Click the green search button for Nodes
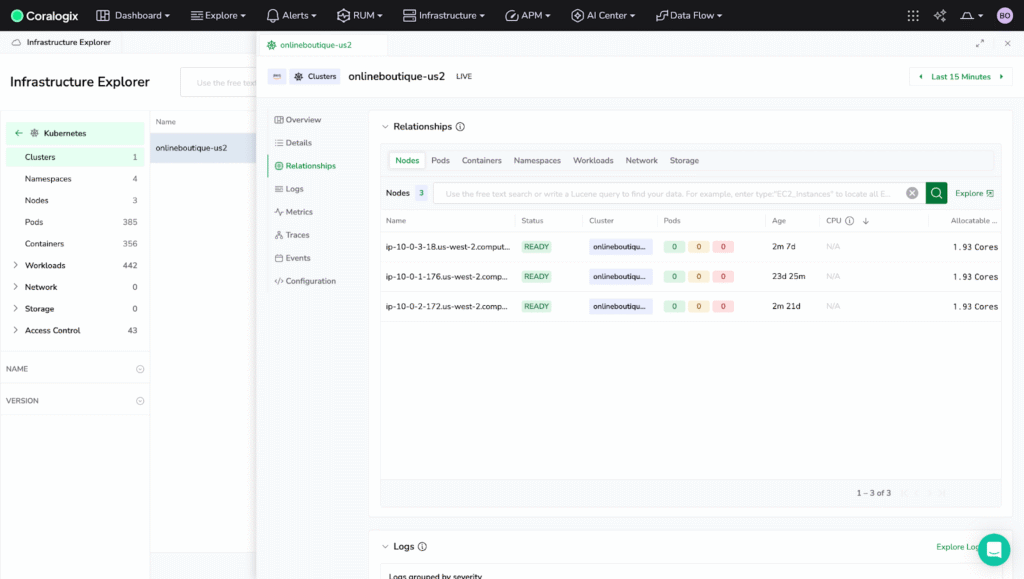 coord(936,193)
